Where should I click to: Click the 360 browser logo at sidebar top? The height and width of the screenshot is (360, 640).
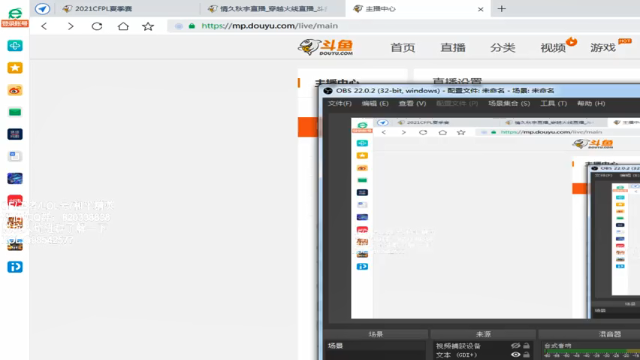(x=15, y=13)
